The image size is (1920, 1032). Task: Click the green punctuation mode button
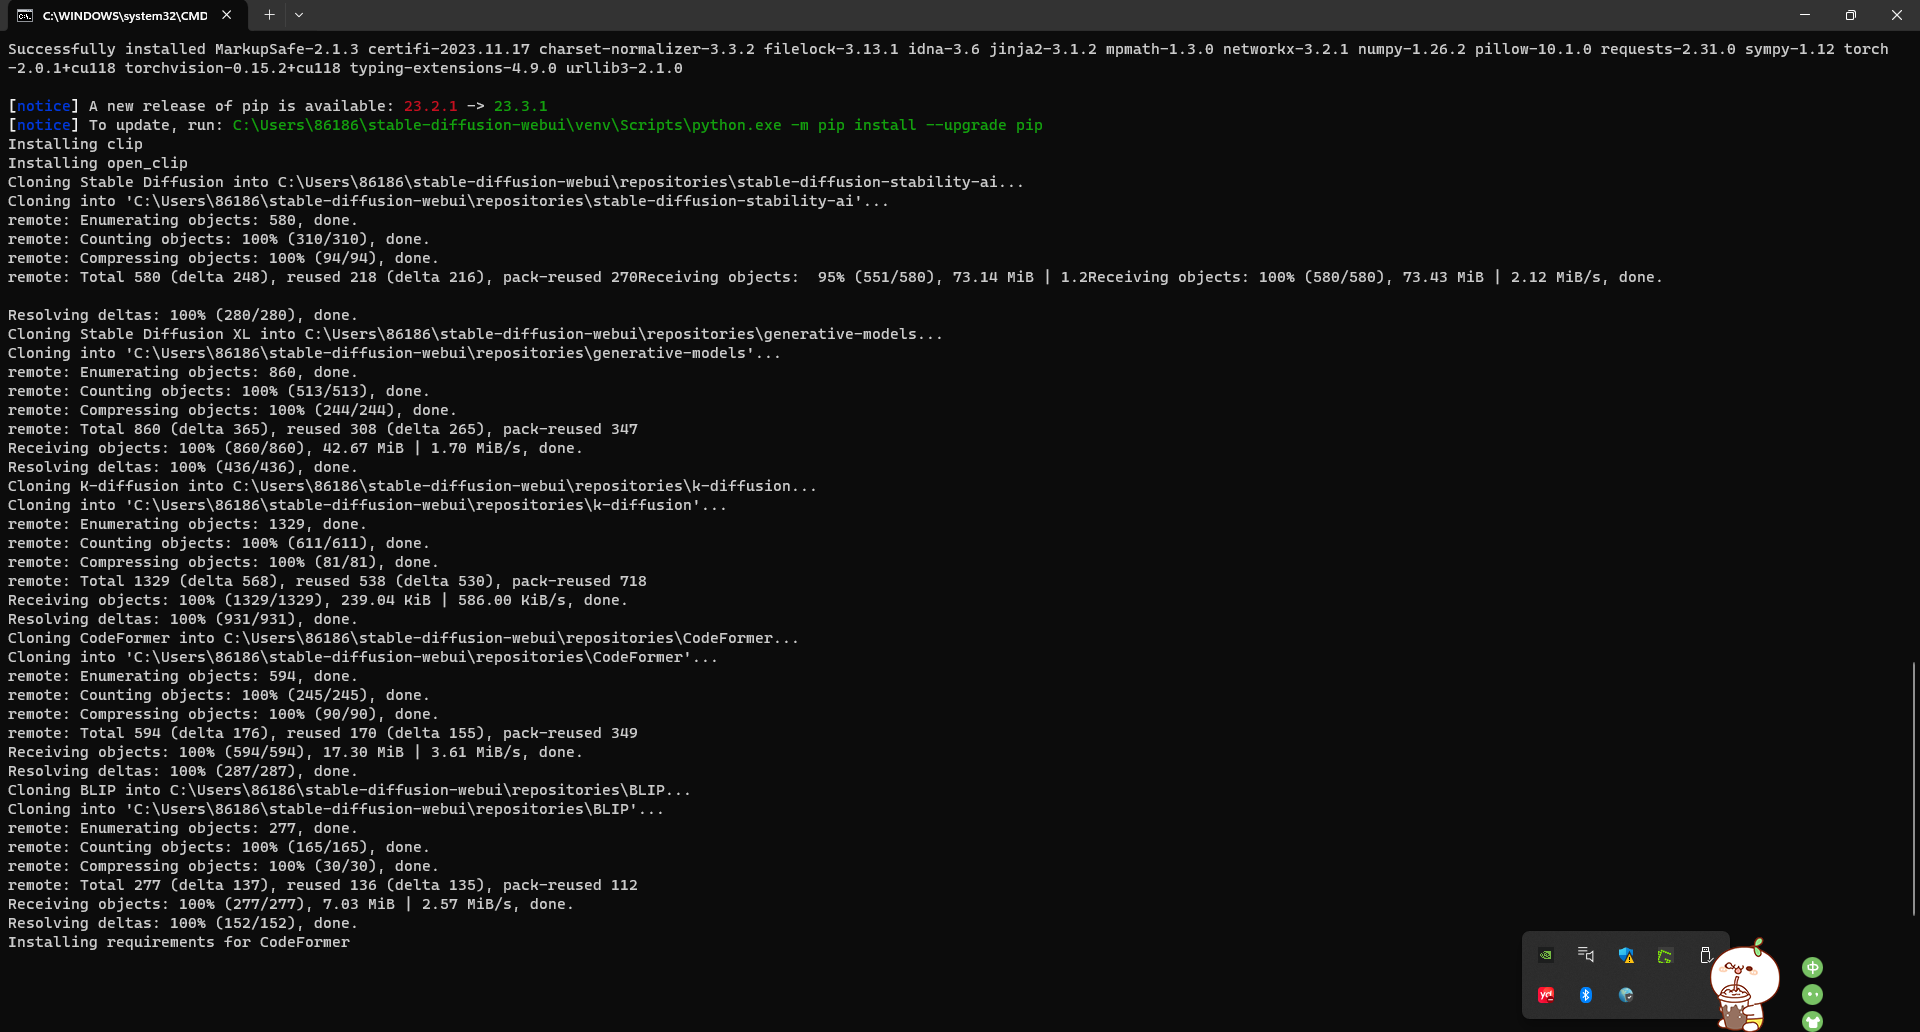click(x=1812, y=995)
